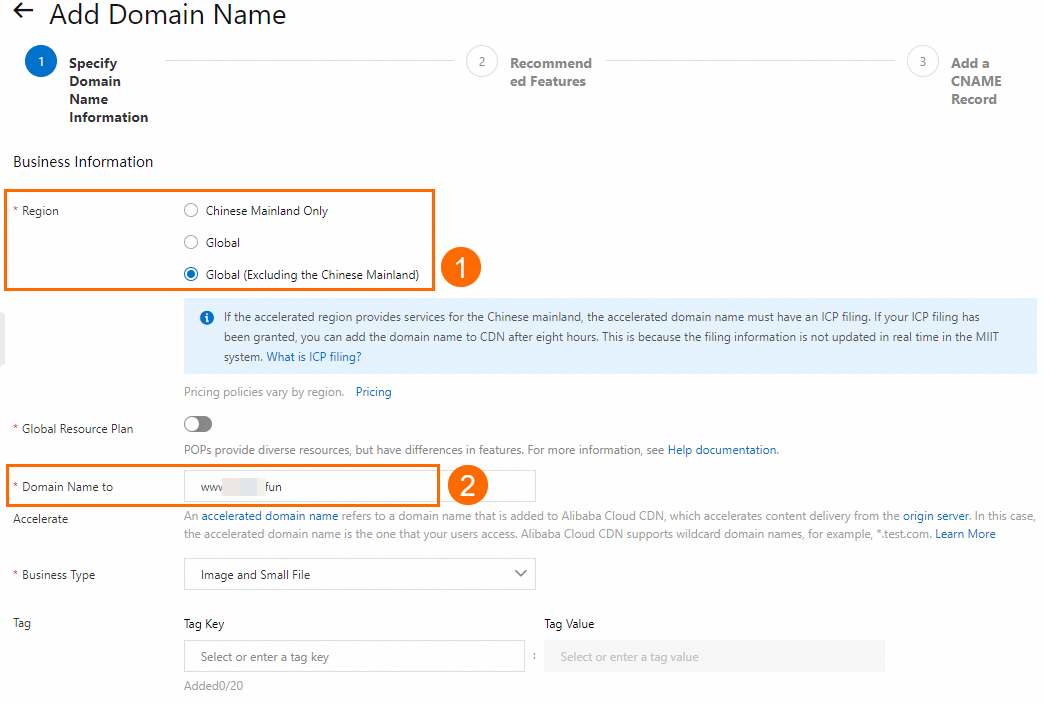Screen dimensions: 1045x703
Task: Open the Help documentation link
Action: pyautogui.click(x=722, y=450)
